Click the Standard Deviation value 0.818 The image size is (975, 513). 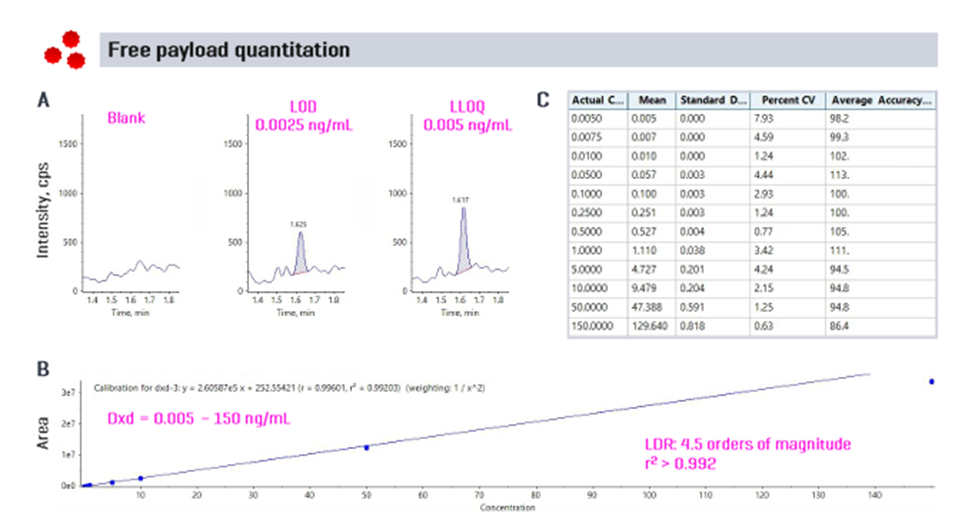coord(692,326)
